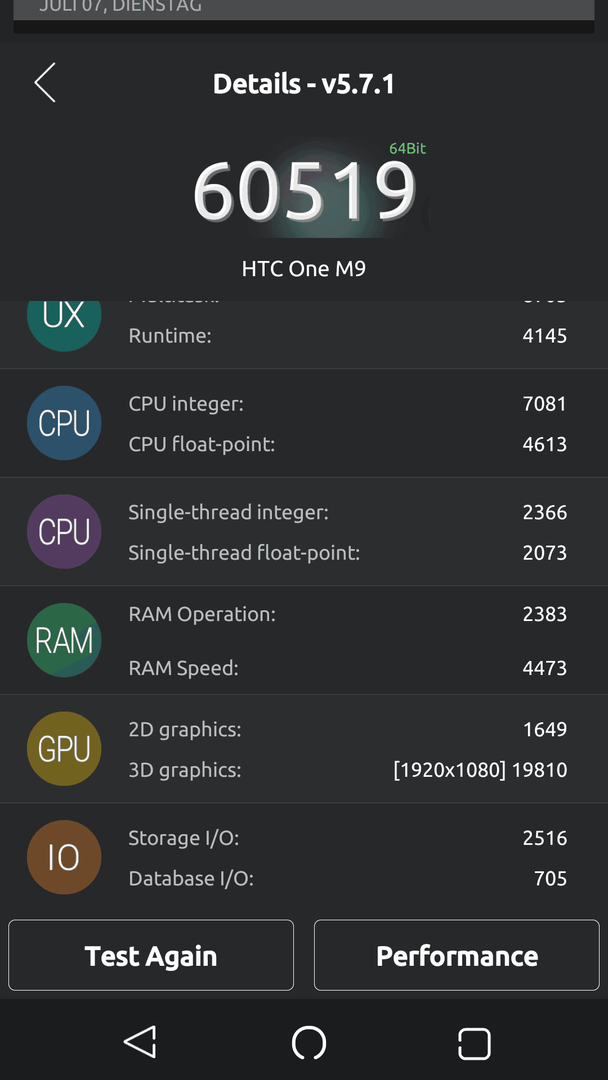Tap the HTC One M9 device name
The height and width of the screenshot is (1080, 608).
[304, 268]
